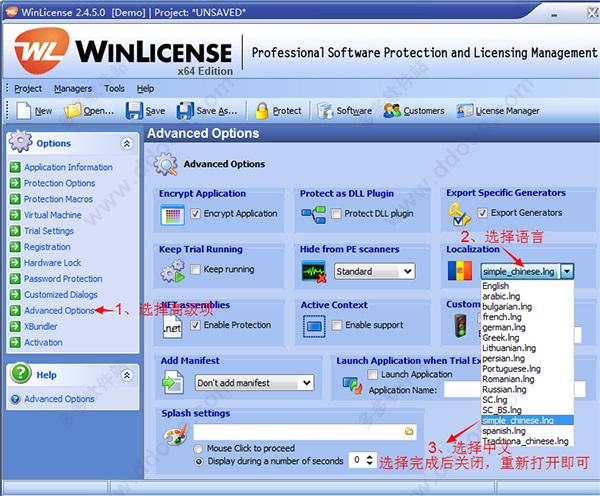The image size is (600, 496).
Task: Collapse the Options panel chevron
Action: [127, 143]
